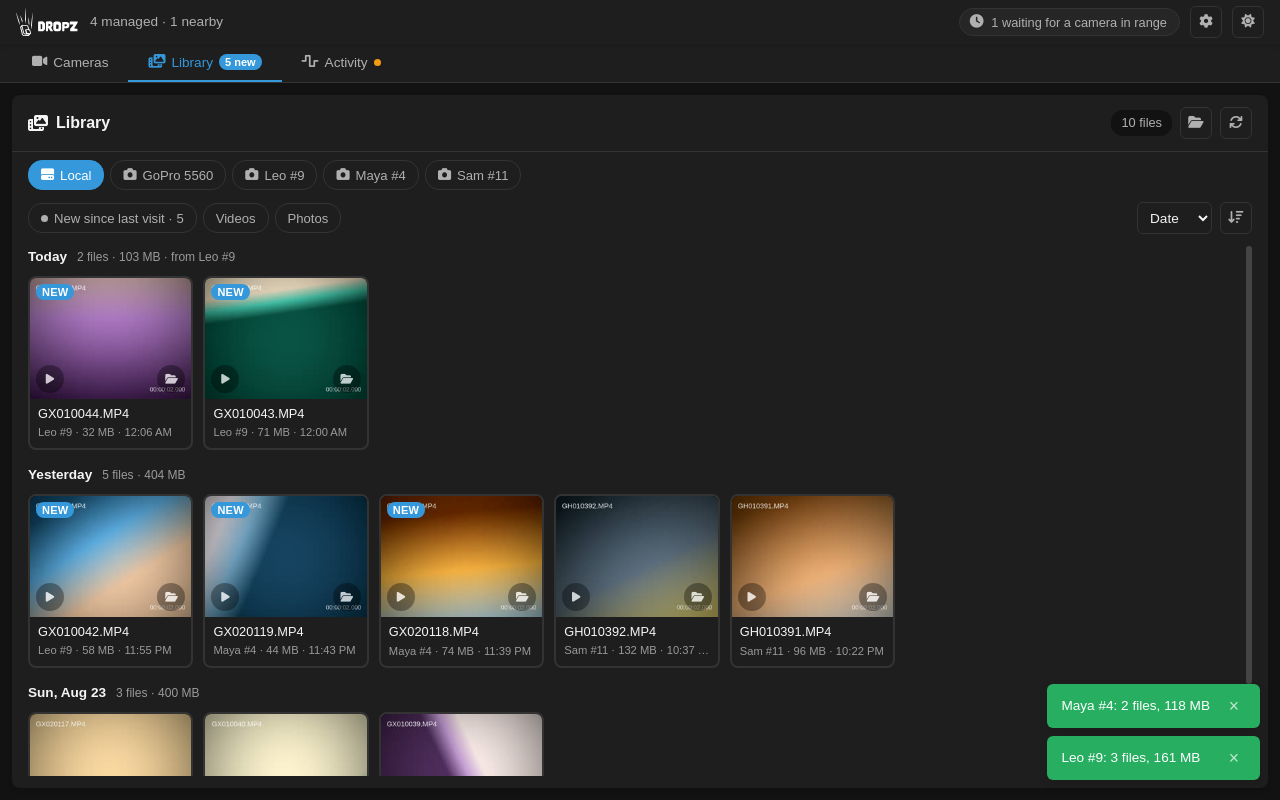Viewport: 1280px width, 800px height.
Task: Play the GH010392.MP4 video
Action: (x=576, y=597)
